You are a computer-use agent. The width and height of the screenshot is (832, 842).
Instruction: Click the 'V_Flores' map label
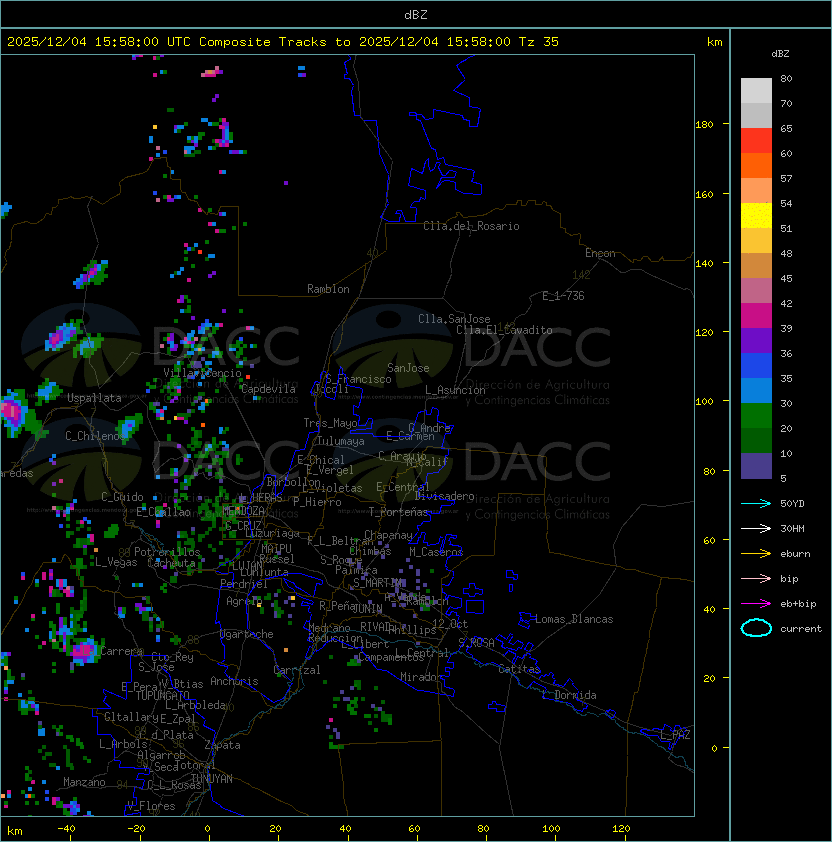point(151,806)
